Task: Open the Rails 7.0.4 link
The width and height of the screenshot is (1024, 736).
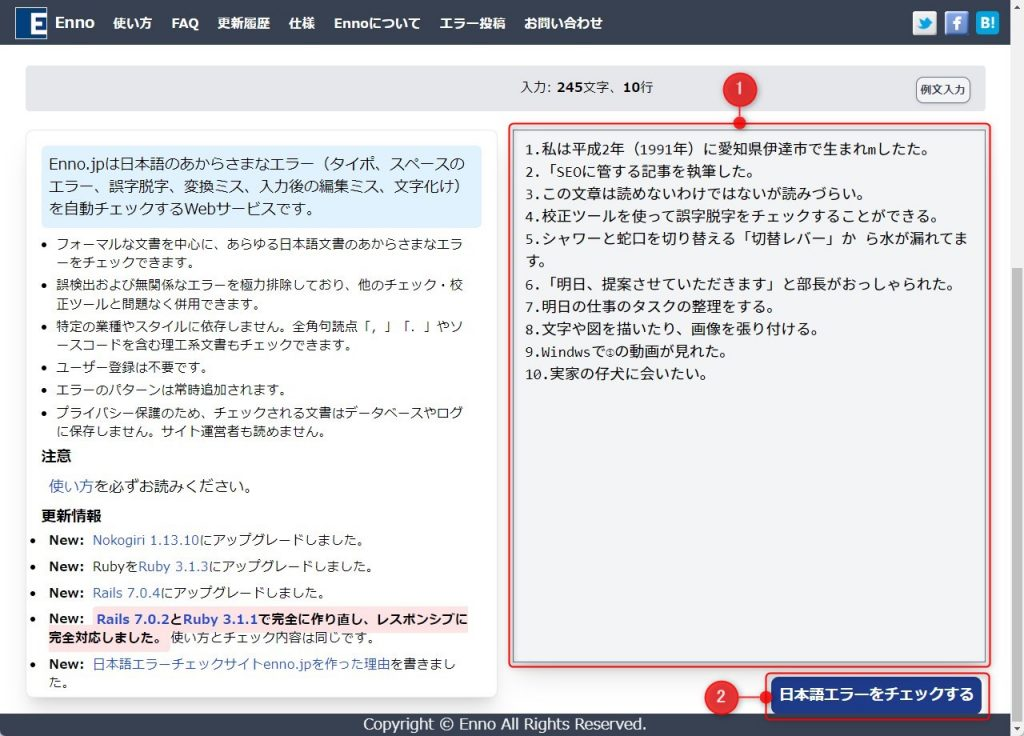Action: point(127,592)
